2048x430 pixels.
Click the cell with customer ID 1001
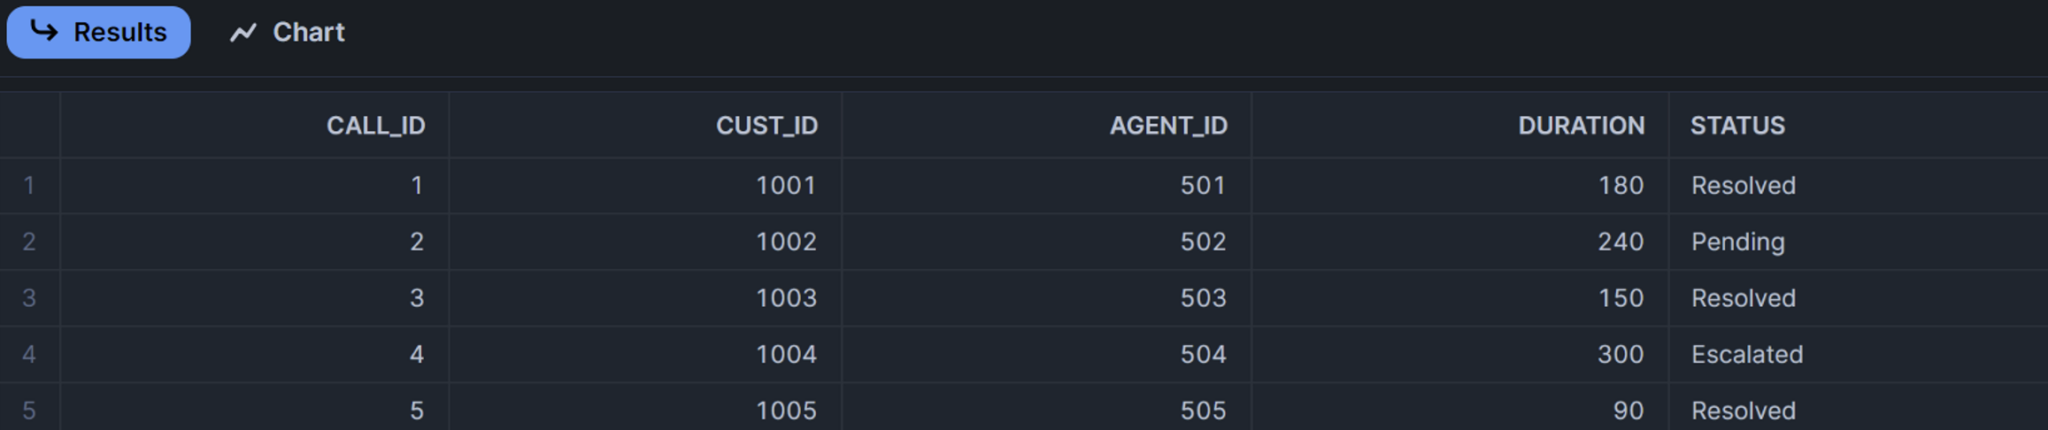tap(785, 185)
